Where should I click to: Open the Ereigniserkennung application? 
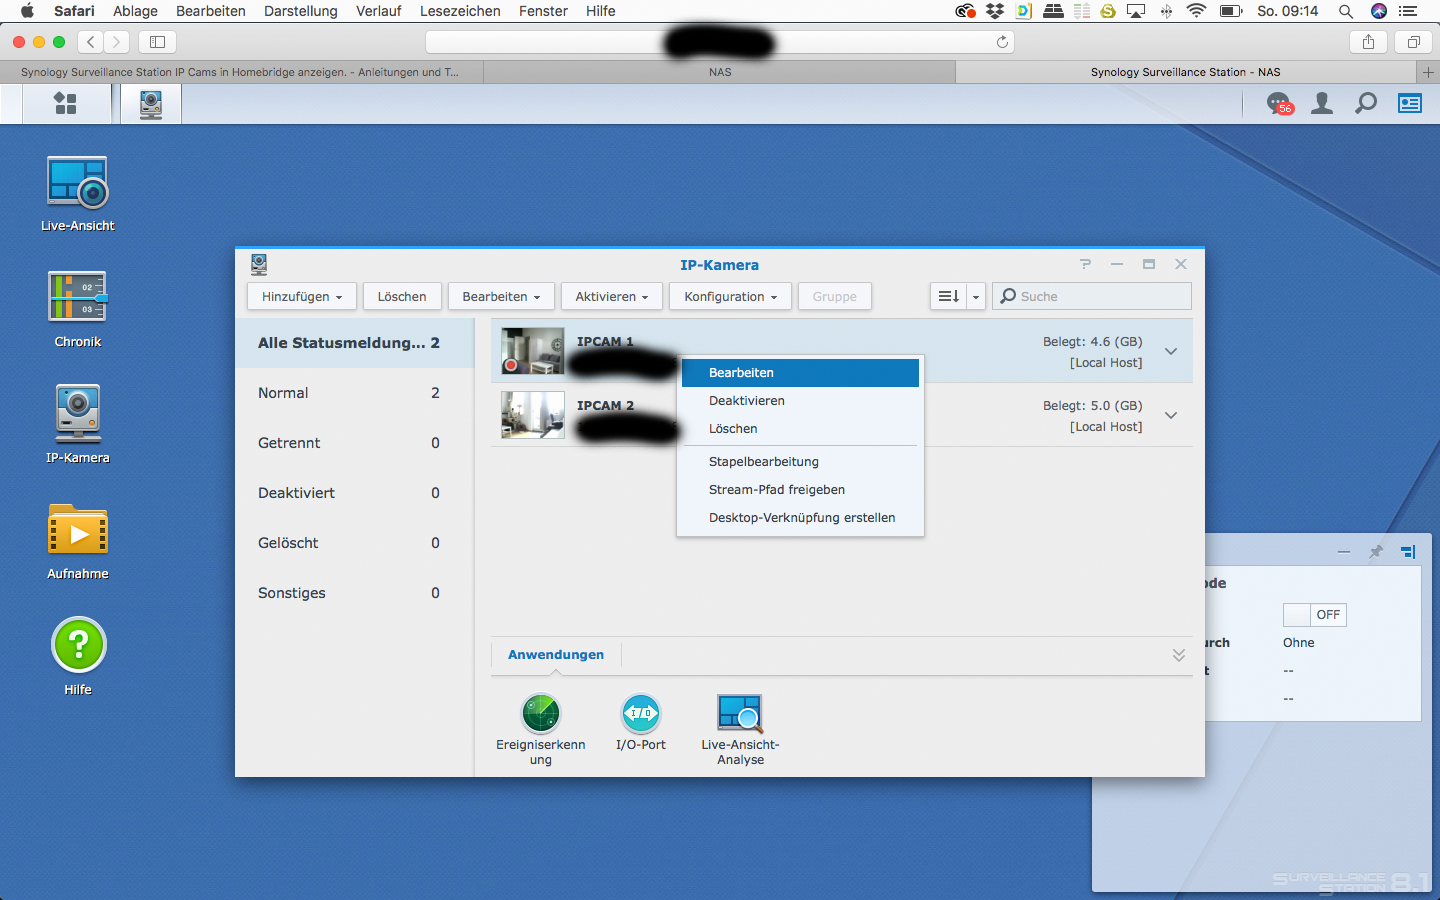click(x=541, y=714)
